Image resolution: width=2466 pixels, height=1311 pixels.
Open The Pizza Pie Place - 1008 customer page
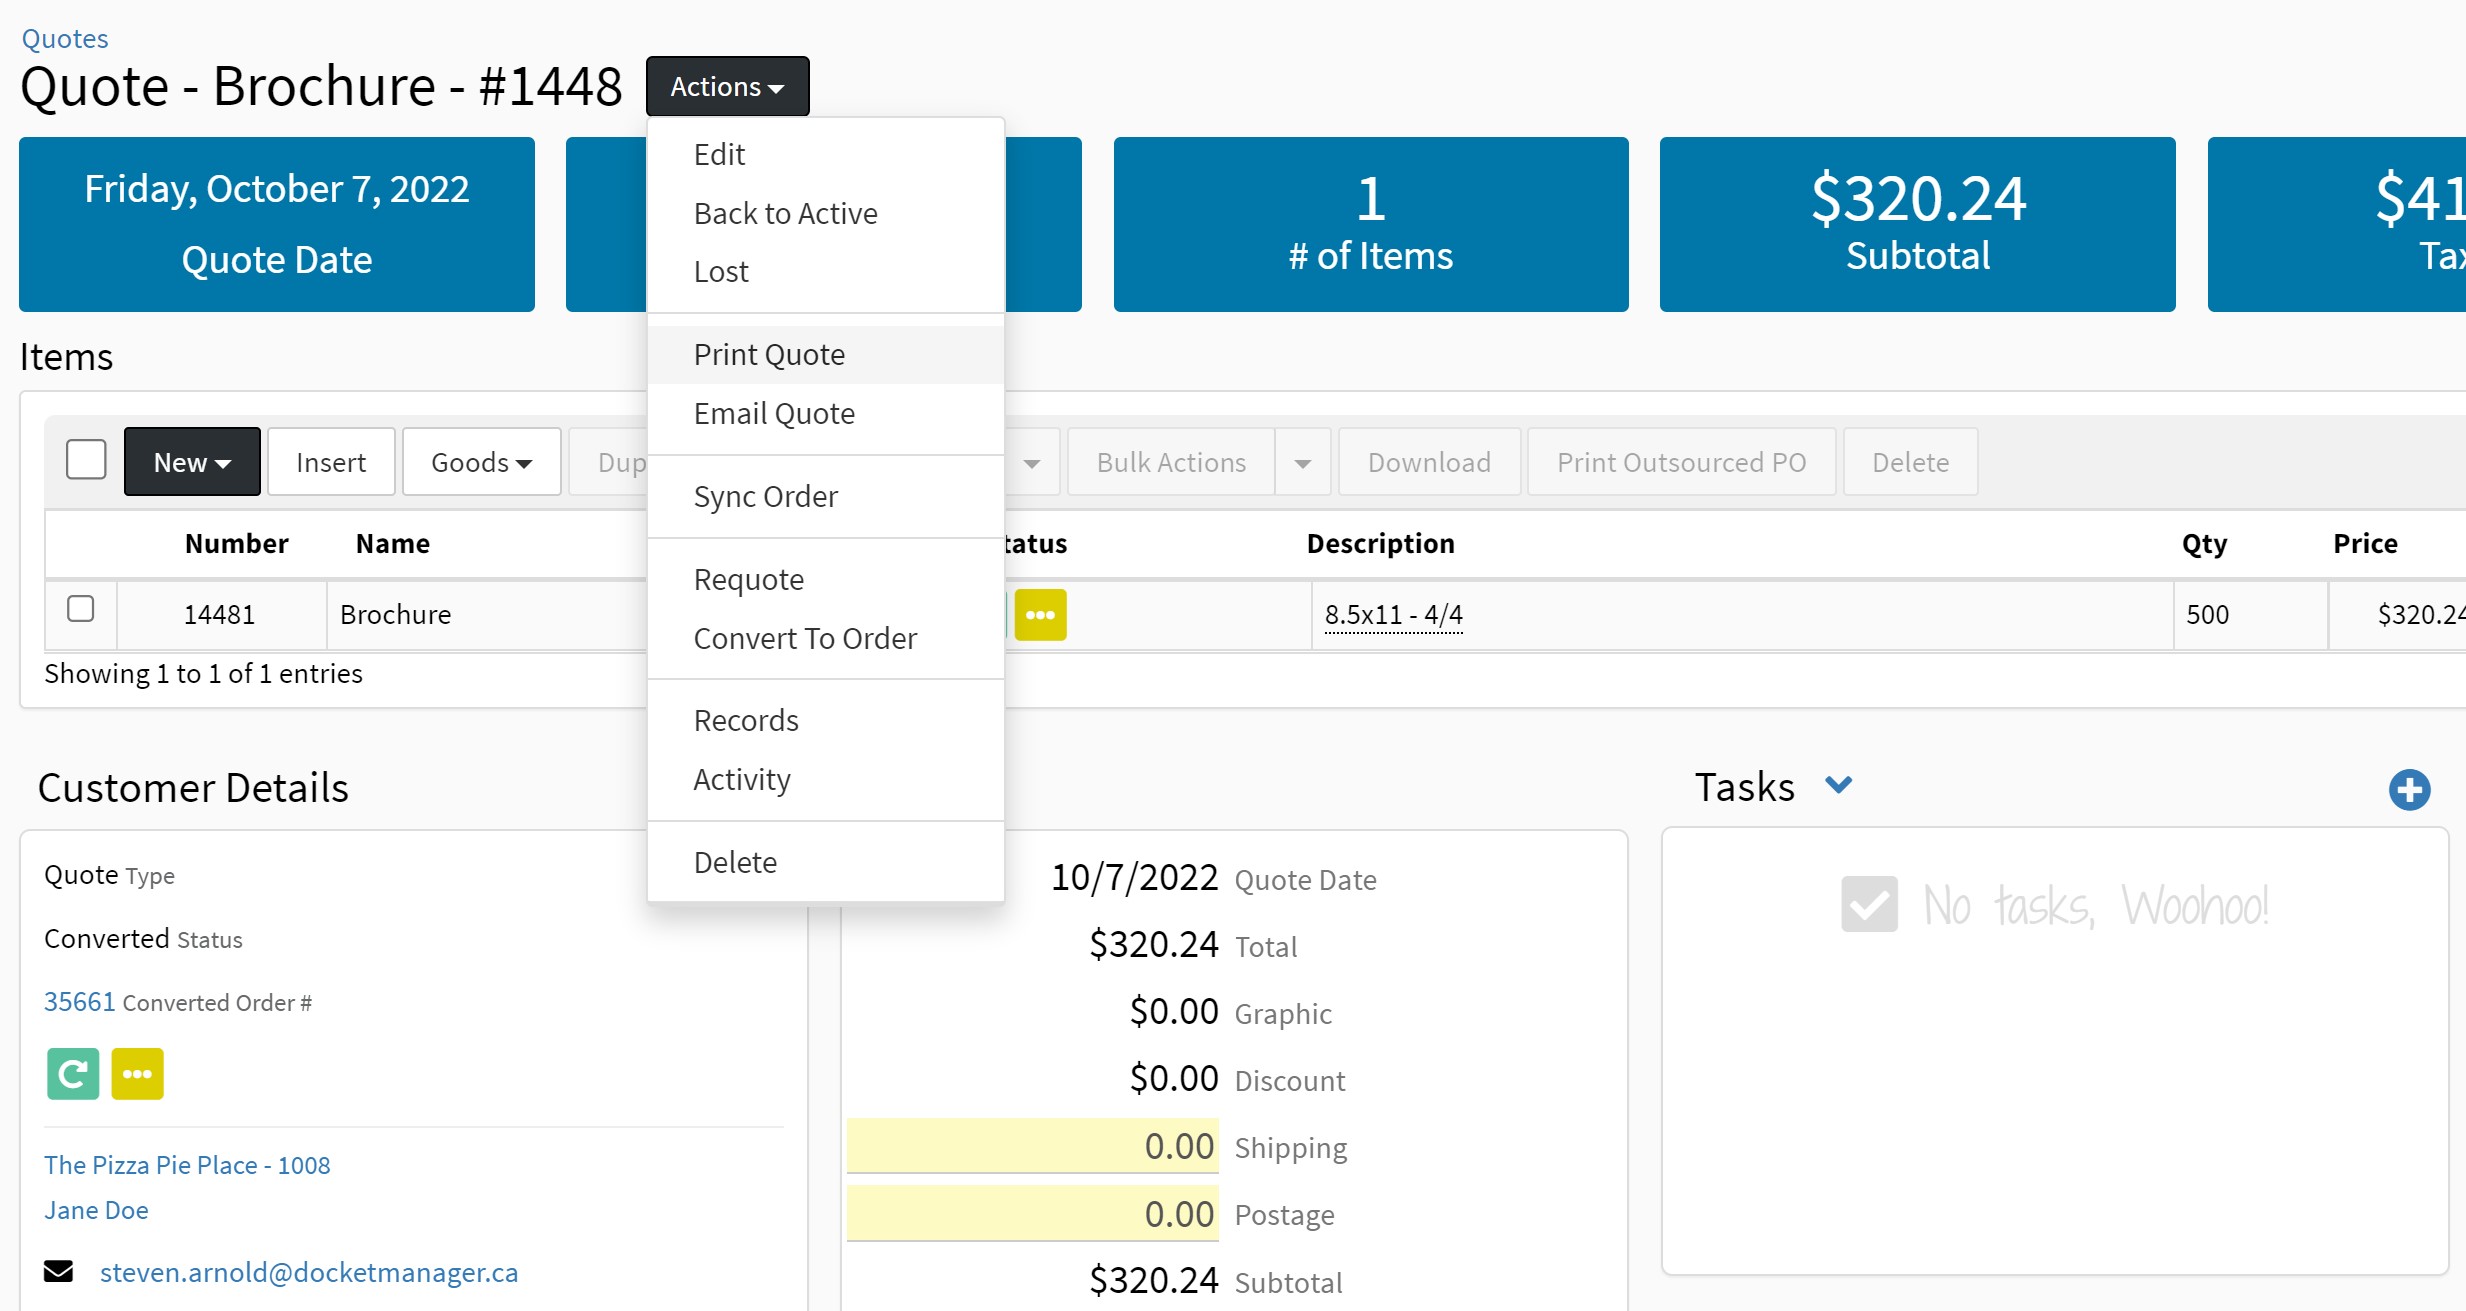(x=186, y=1164)
